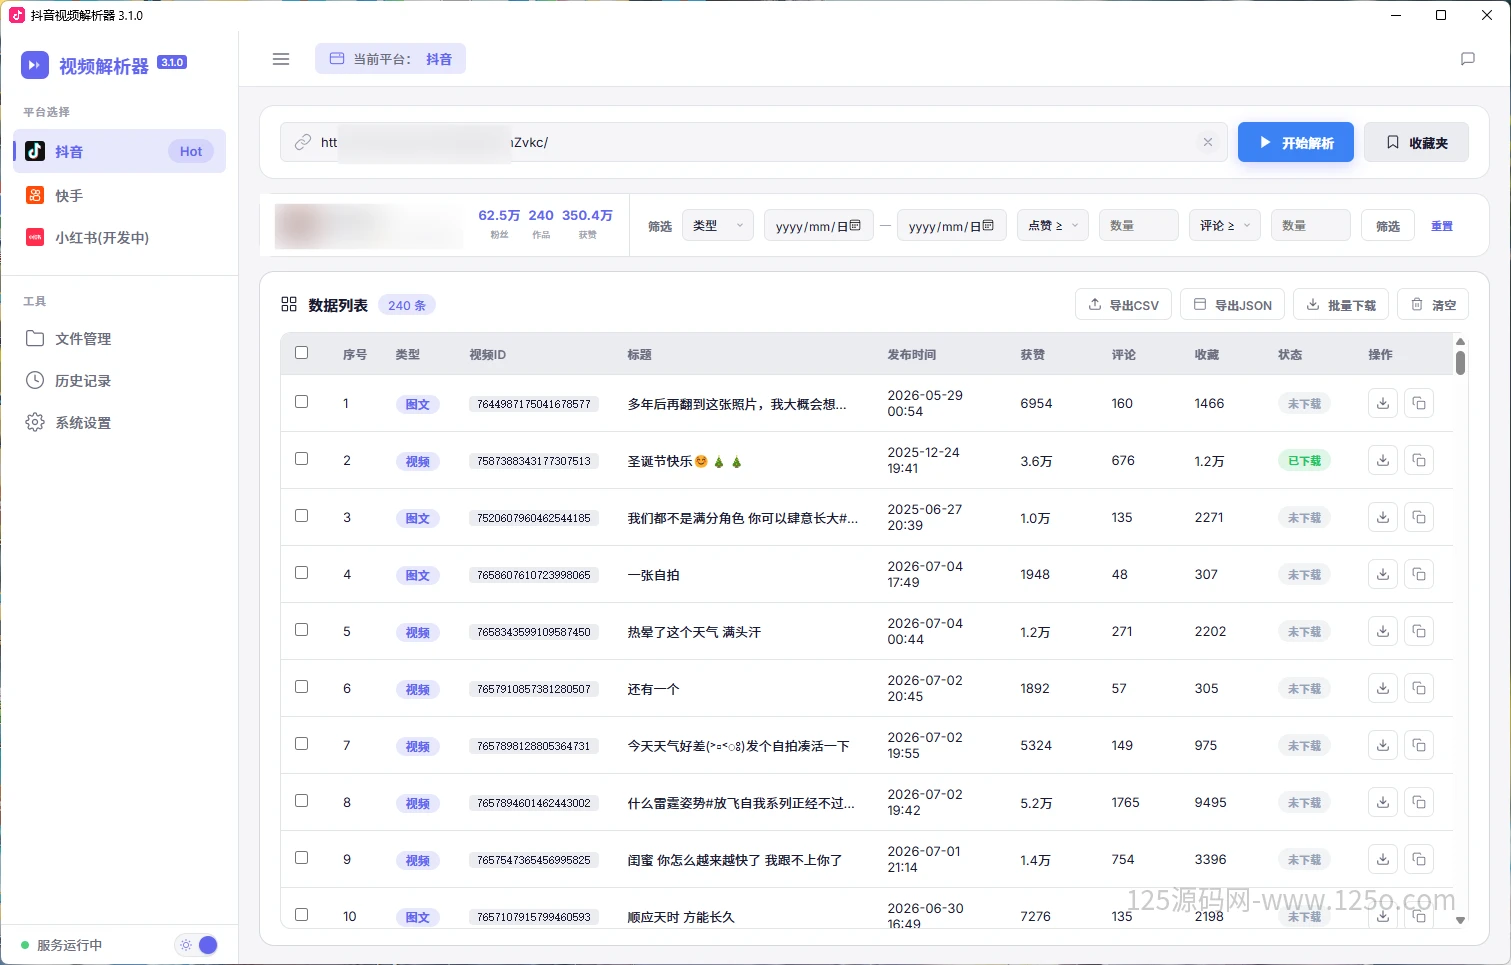The height and width of the screenshot is (965, 1511).
Task: Copy link for row 2 圣诞节快乐
Action: [x=1419, y=461]
